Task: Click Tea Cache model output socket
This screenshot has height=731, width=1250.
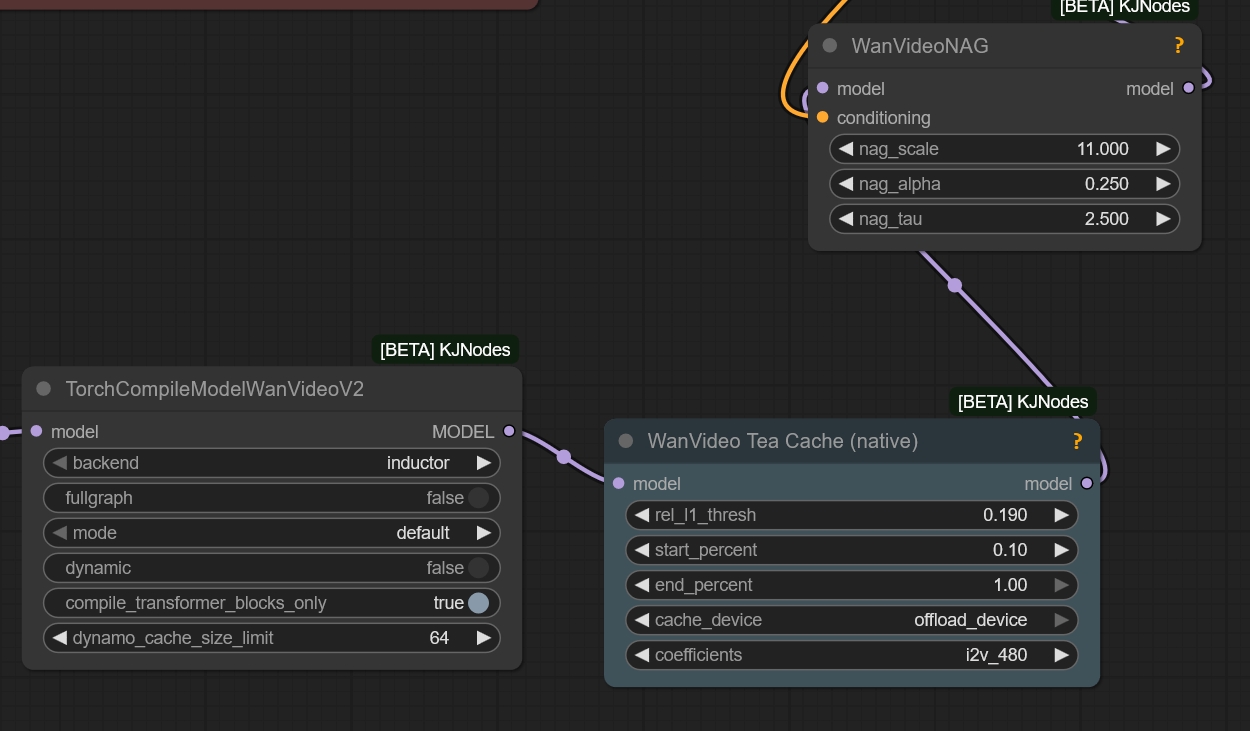Action: pyautogui.click(x=1087, y=483)
